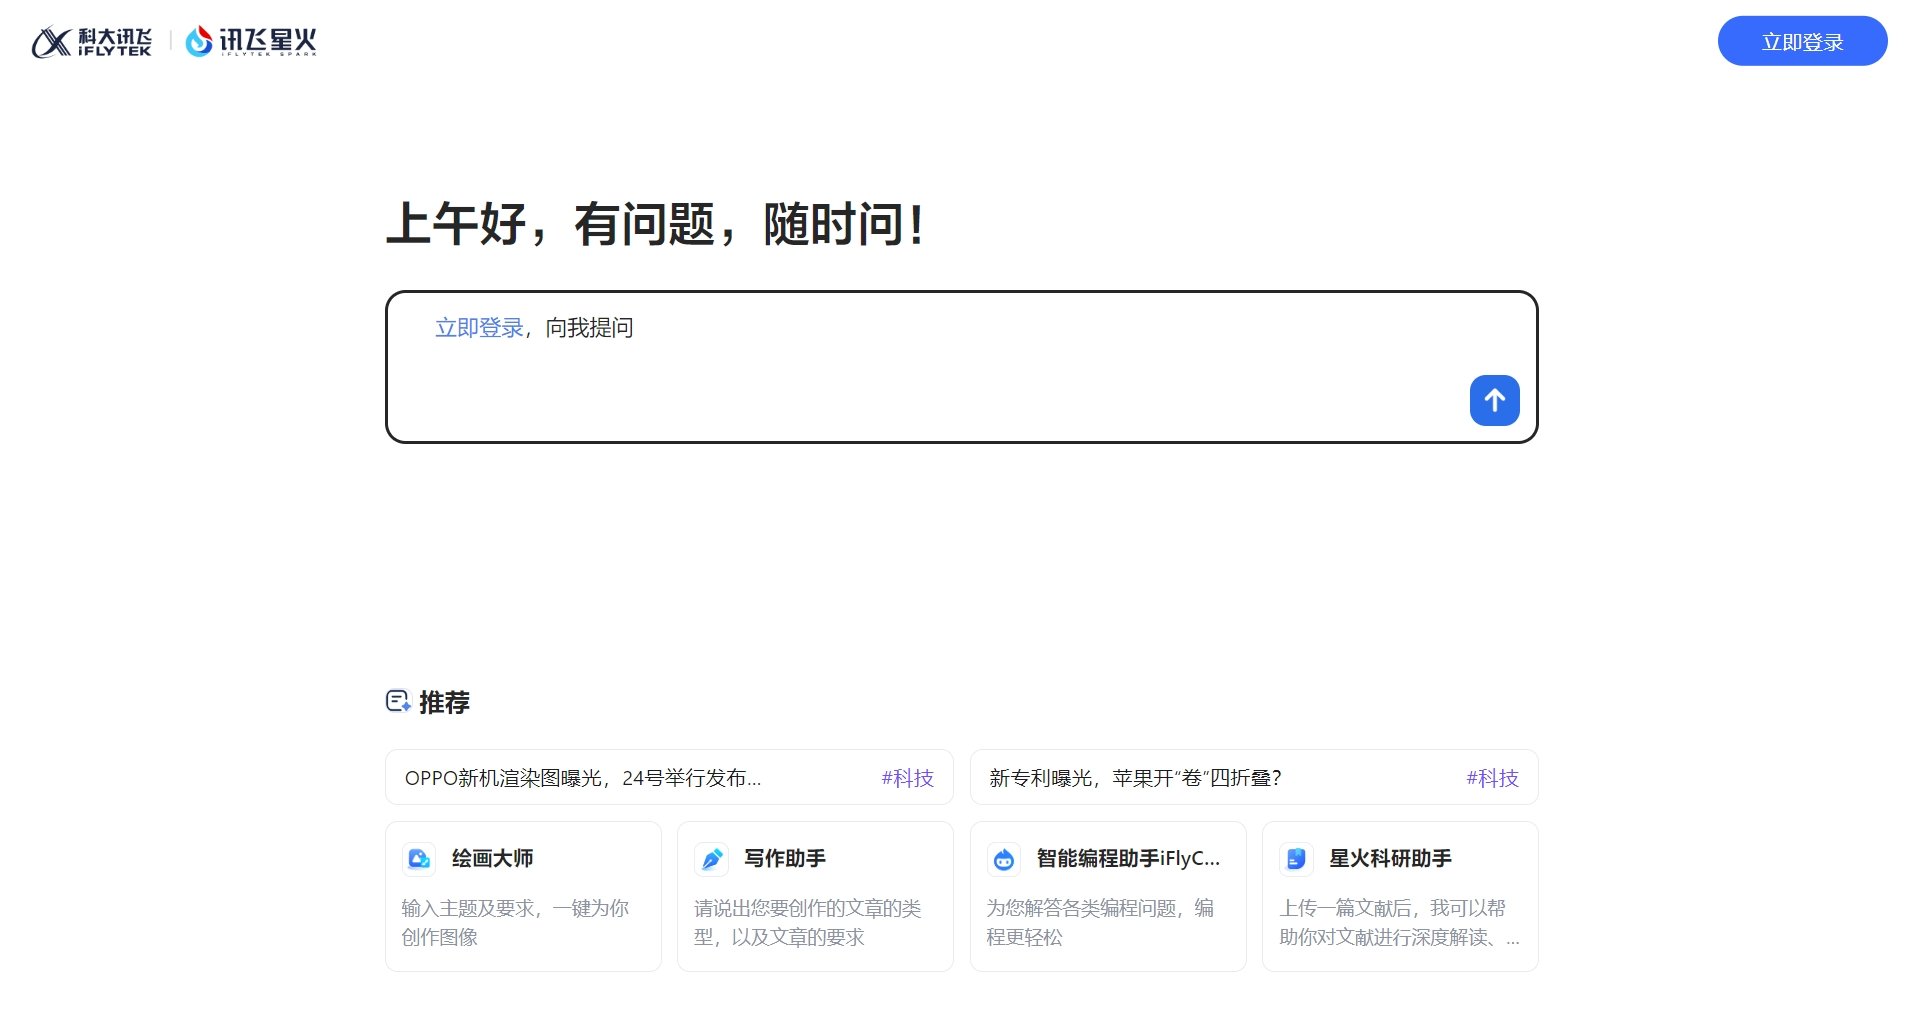Open the 星火科研助手 assistant card

pos(1400,895)
